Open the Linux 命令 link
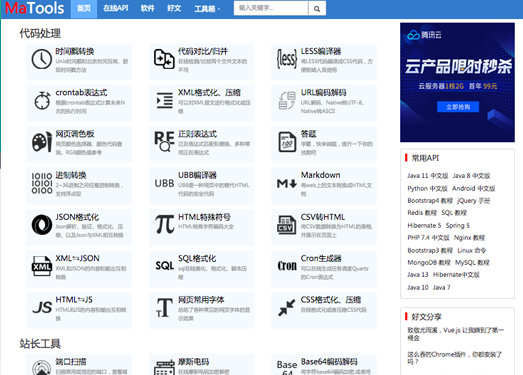Image resolution: width=523 pixels, height=375 pixels. pyautogui.click(x=472, y=250)
